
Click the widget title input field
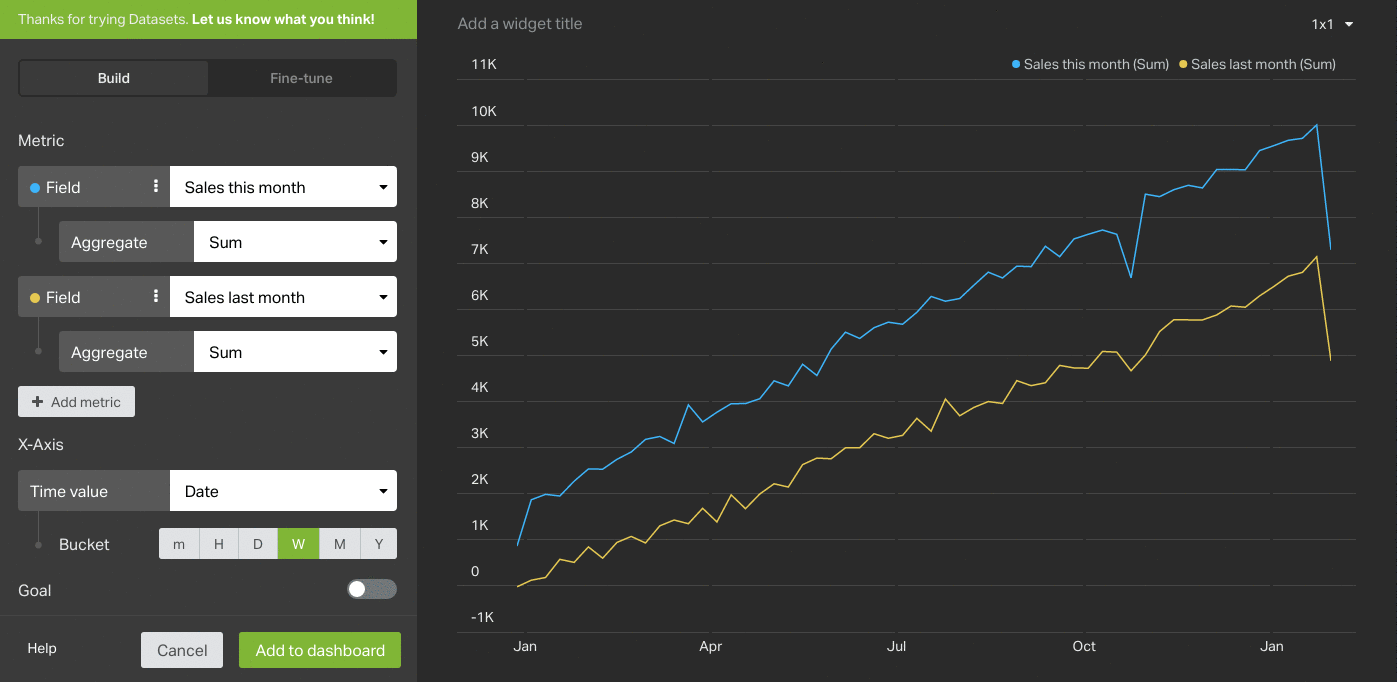coord(520,24)
